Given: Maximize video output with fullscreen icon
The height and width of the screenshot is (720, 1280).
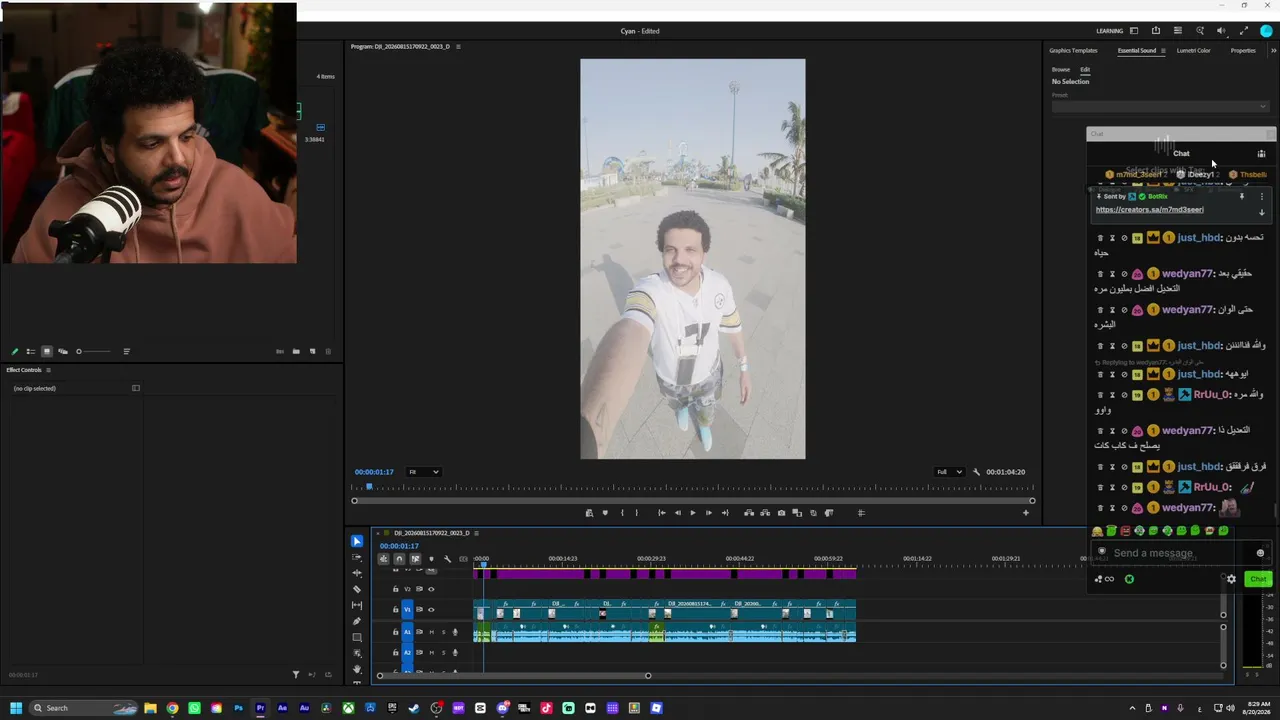Looking at the screenshot, I should click(1242, 31).
